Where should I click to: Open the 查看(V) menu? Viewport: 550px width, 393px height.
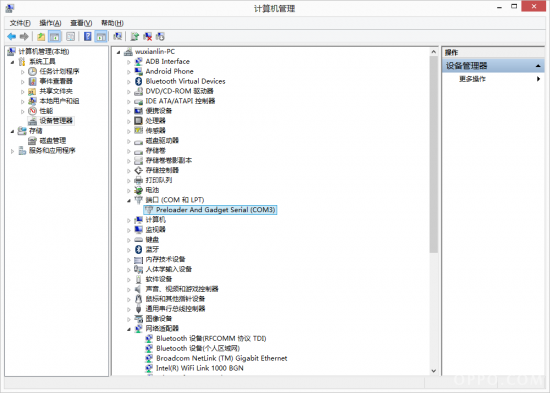[x=81, y=23]
